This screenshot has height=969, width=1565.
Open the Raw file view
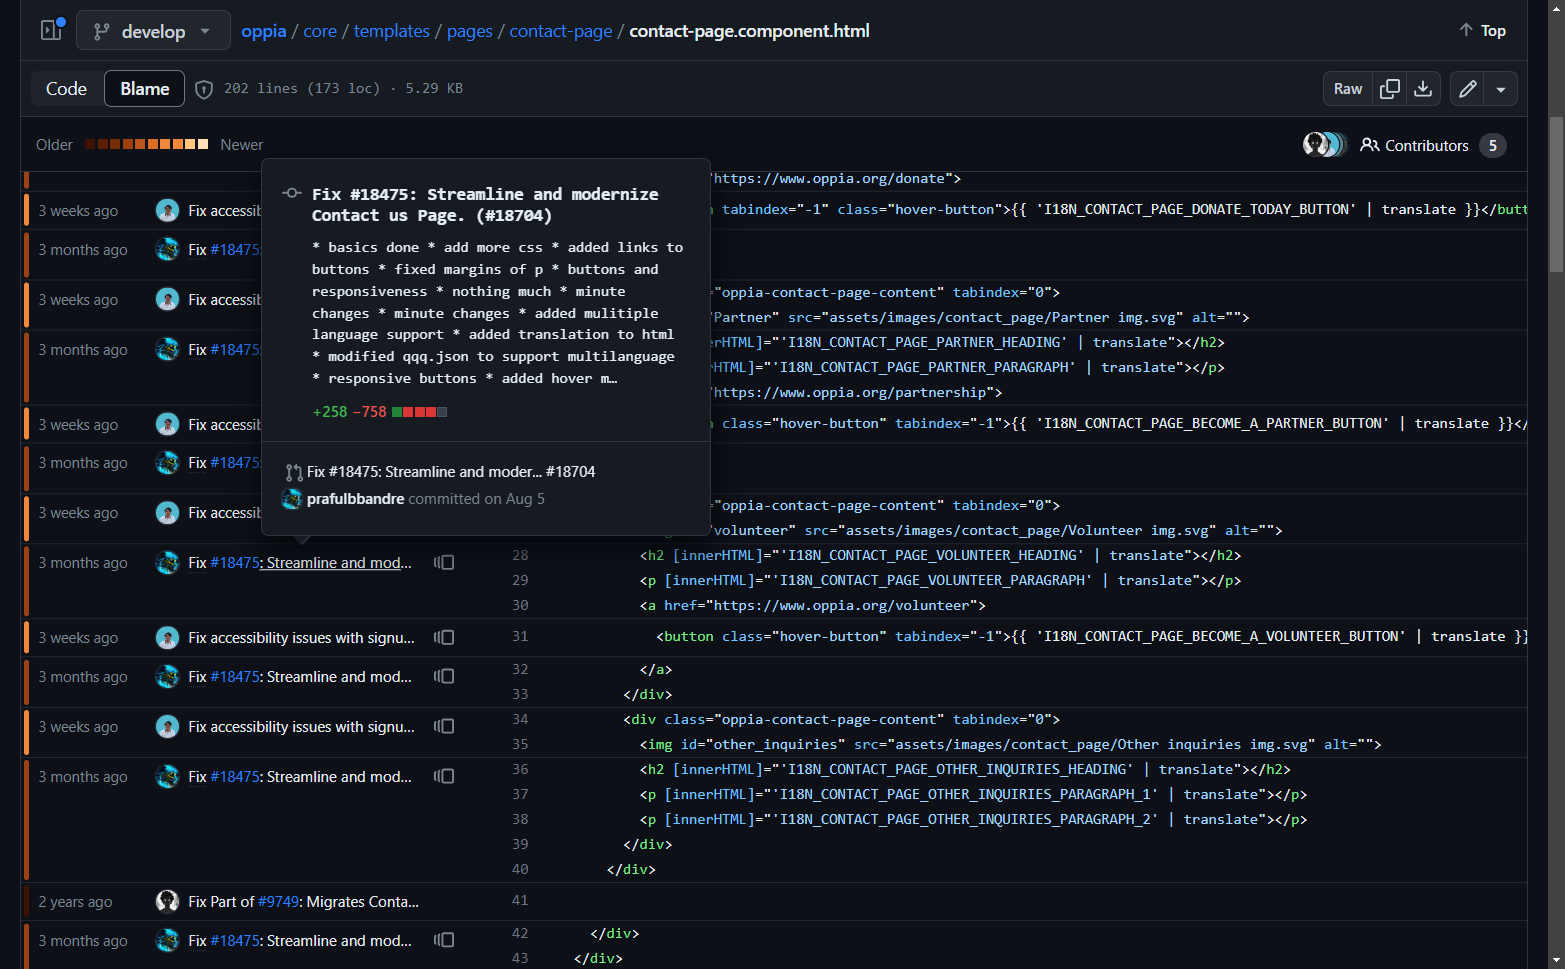(1348, 89)
